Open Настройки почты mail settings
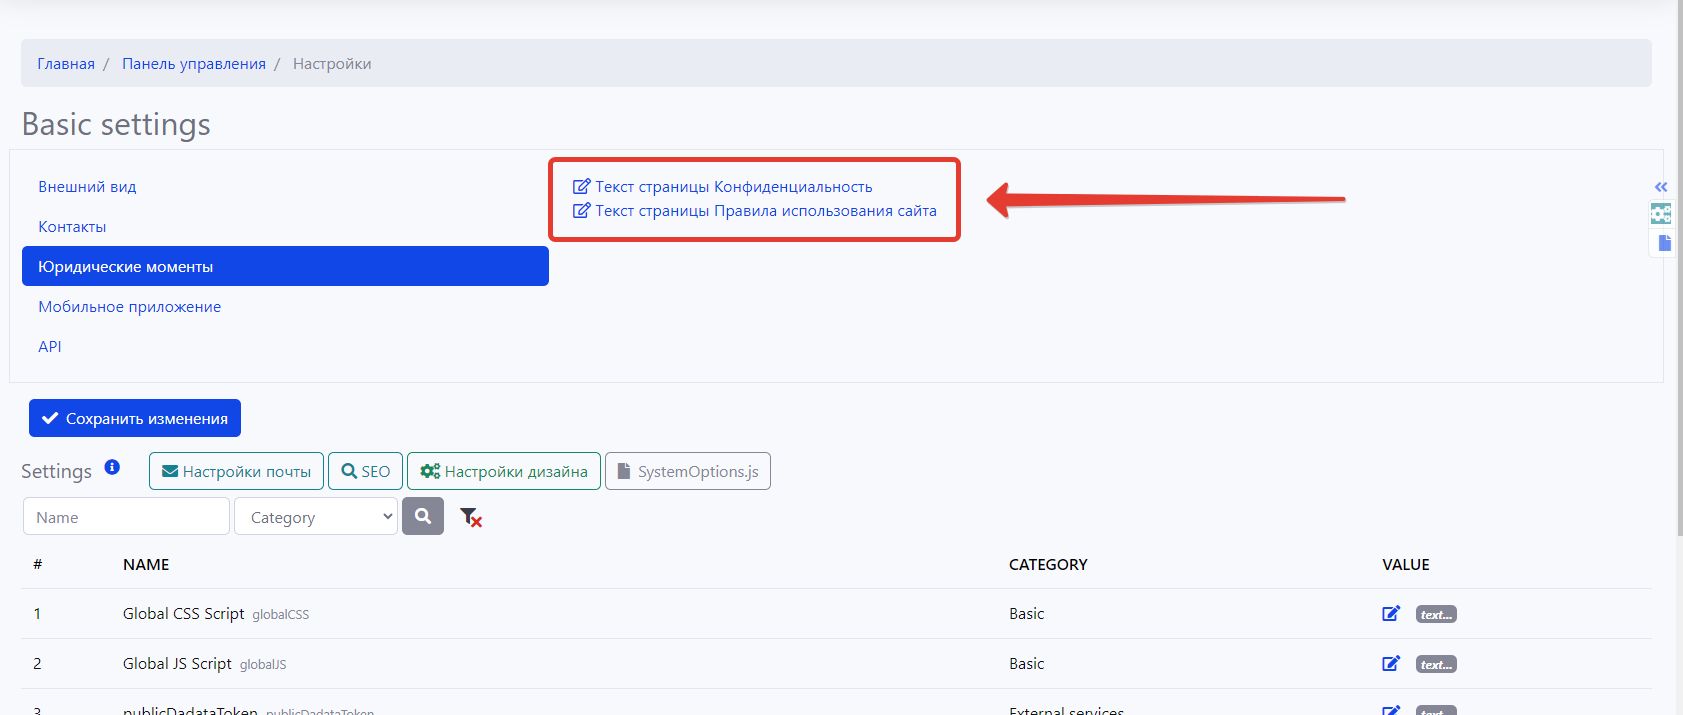The width and height of the screenshot is (1683, 715). coord(236,471)
